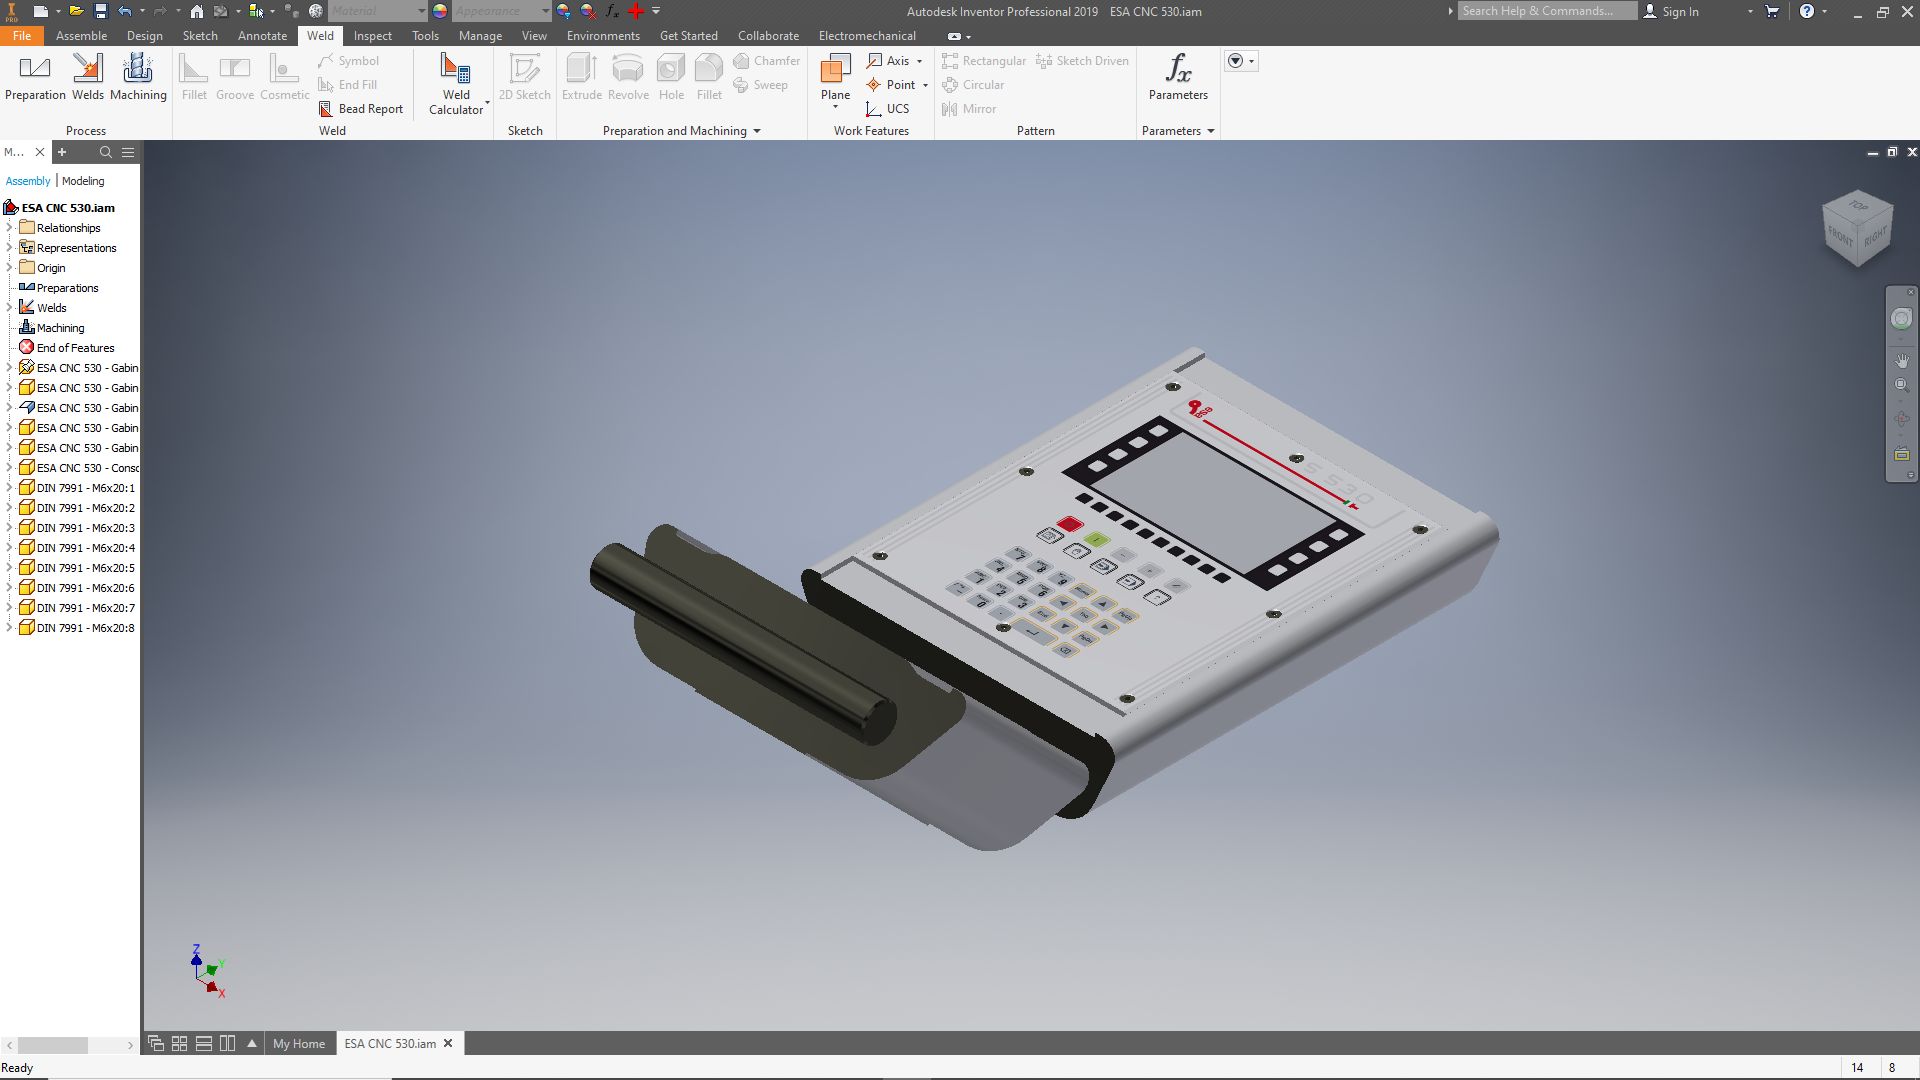Click the Search Help & Commands field

[1545, 11]
